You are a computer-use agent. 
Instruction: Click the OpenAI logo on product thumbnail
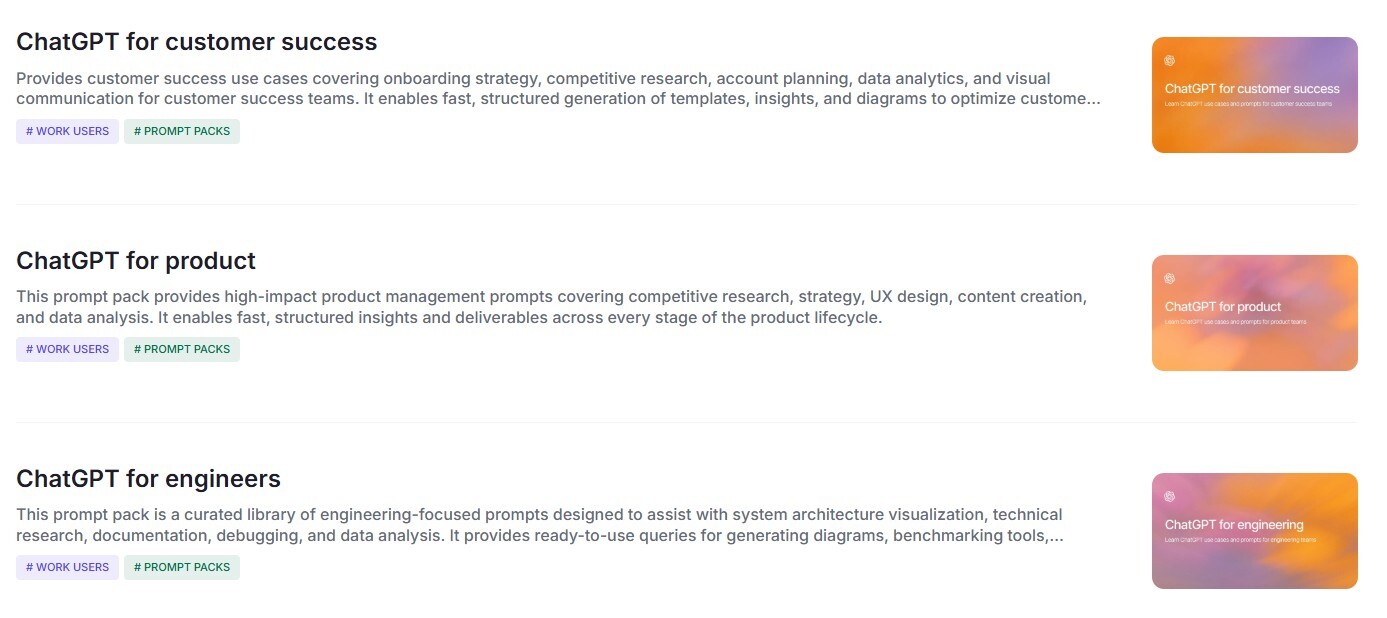[x=1170, y=279]
